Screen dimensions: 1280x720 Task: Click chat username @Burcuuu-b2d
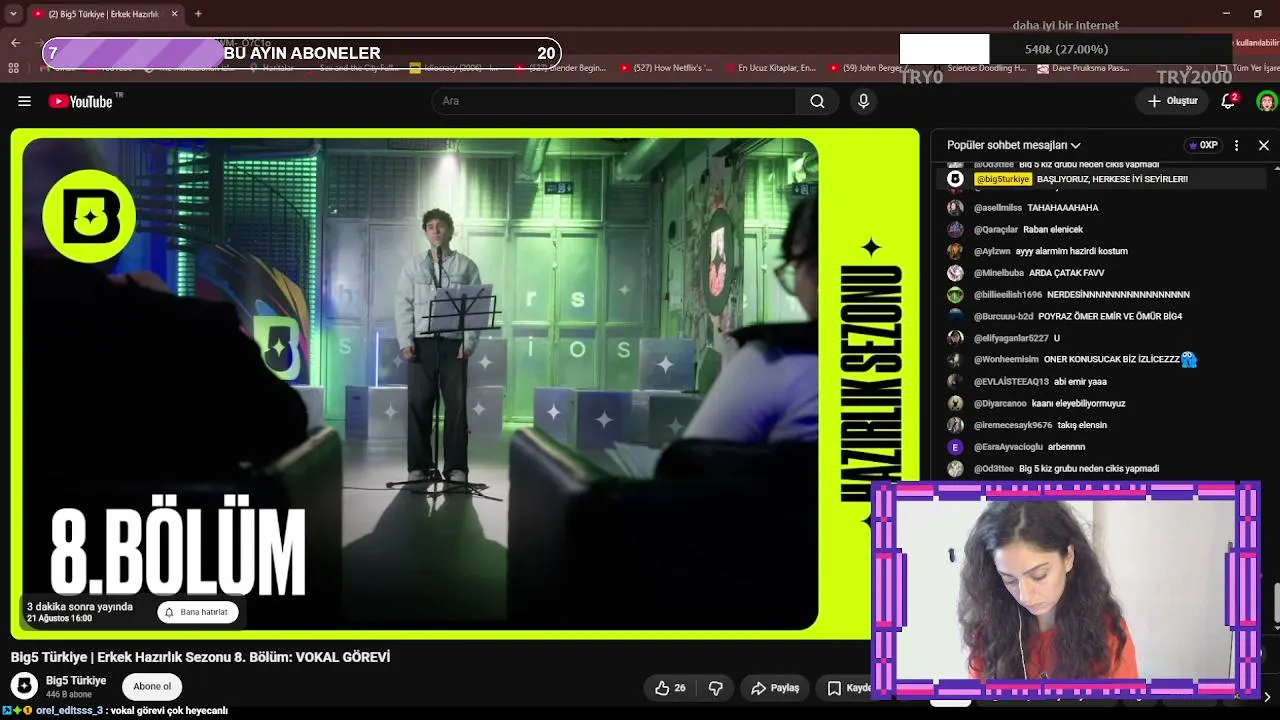[x=1003, y=316]
